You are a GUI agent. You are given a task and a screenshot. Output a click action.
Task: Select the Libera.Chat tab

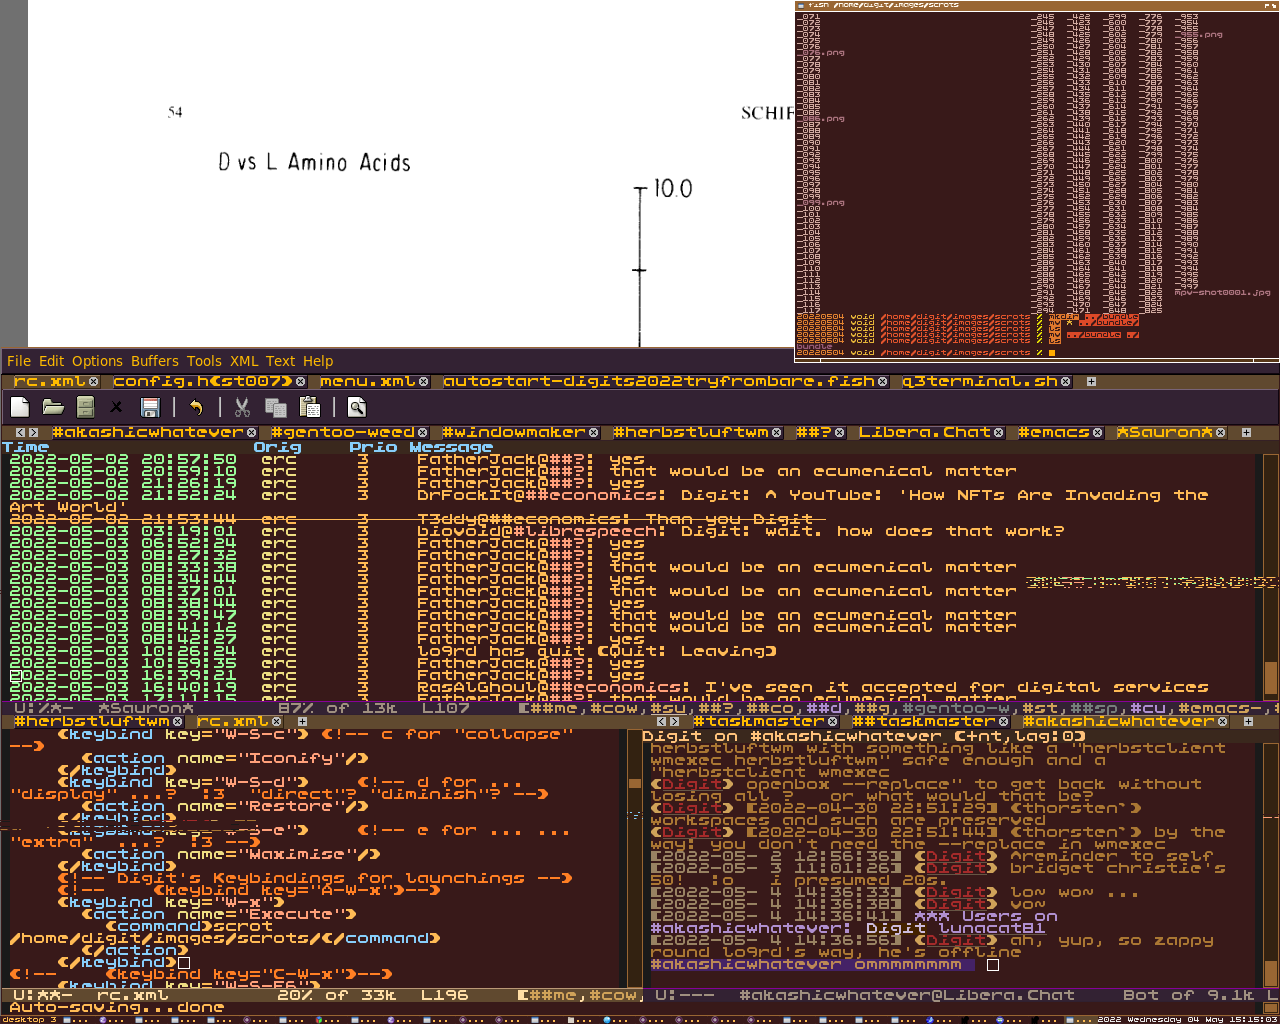point(925,433)
